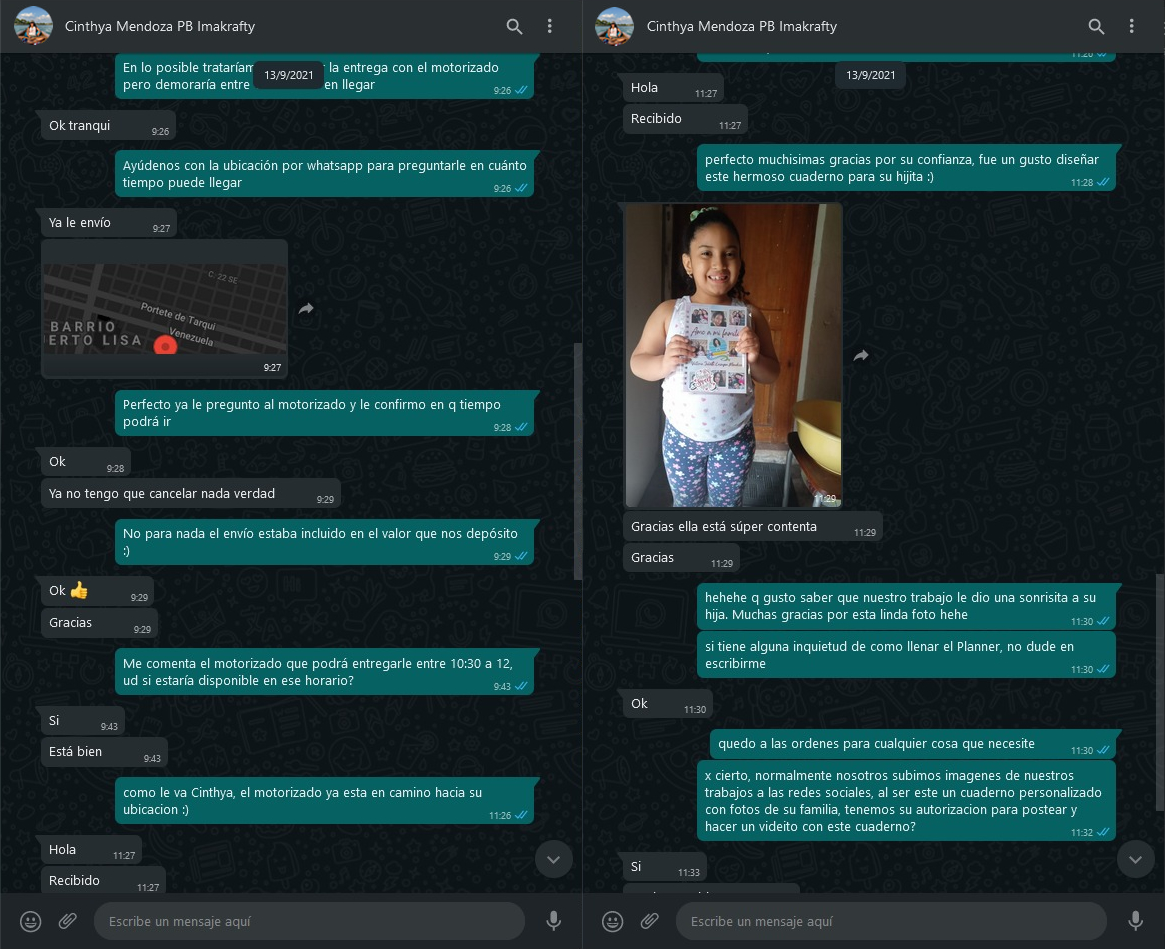Click search icon in right chat header
This screenshot has width=1165, height=949.
click(1096, 27)
